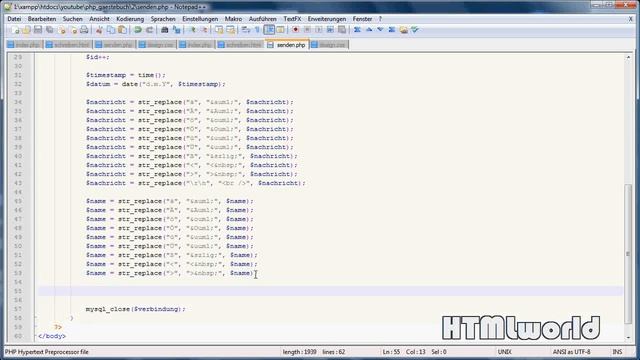Viewport: 640px width, 360px height.
Task: Click the vertical scrollbar down arrow
Action: 628,338
